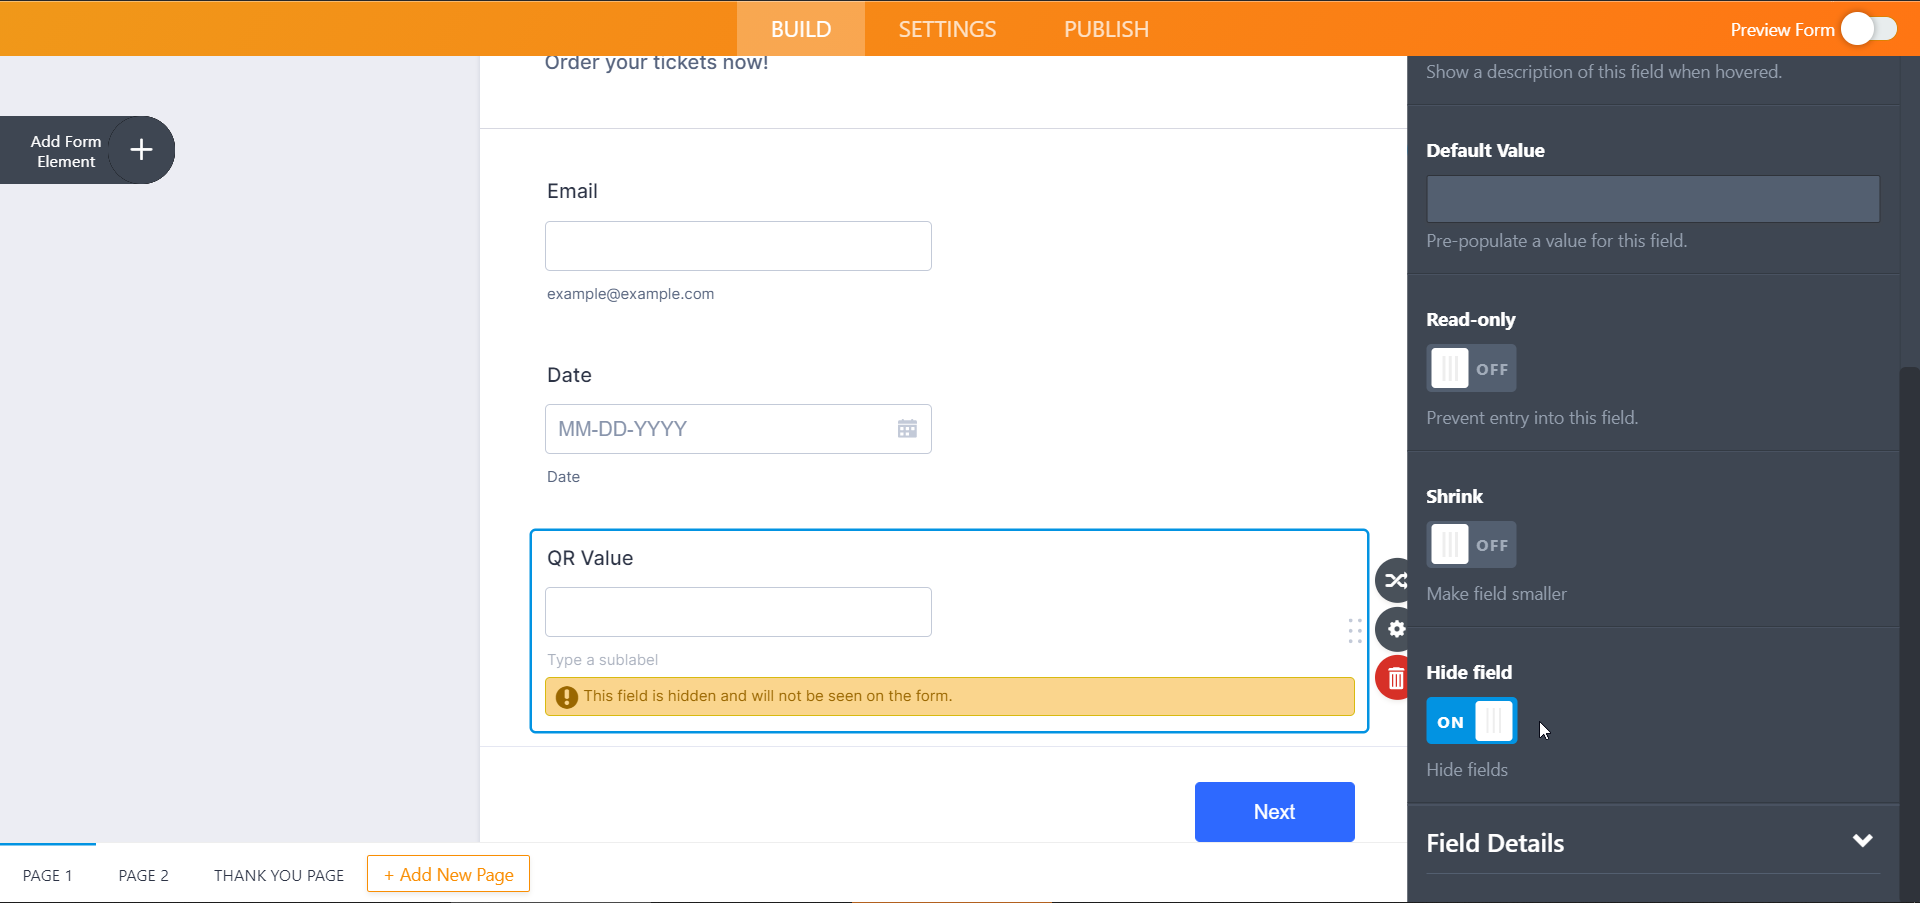Go to PAGE 2
The width and height of the screenshot is (1920, 903).
coord(144,874)
